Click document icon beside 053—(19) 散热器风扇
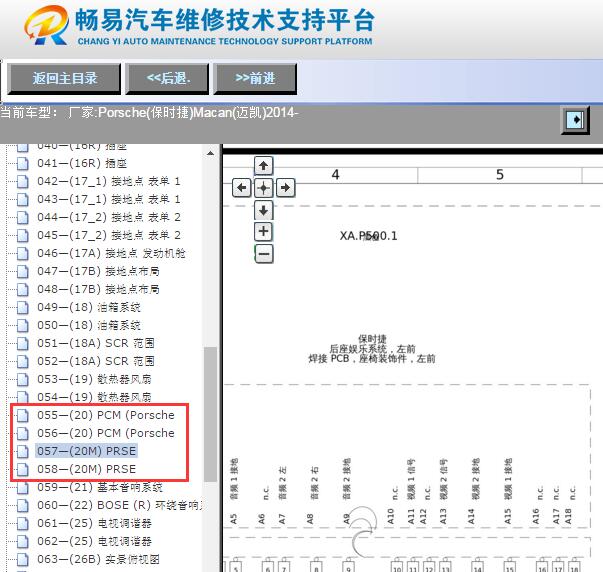This screenshot has height=572, width=603. click(23, 379)
